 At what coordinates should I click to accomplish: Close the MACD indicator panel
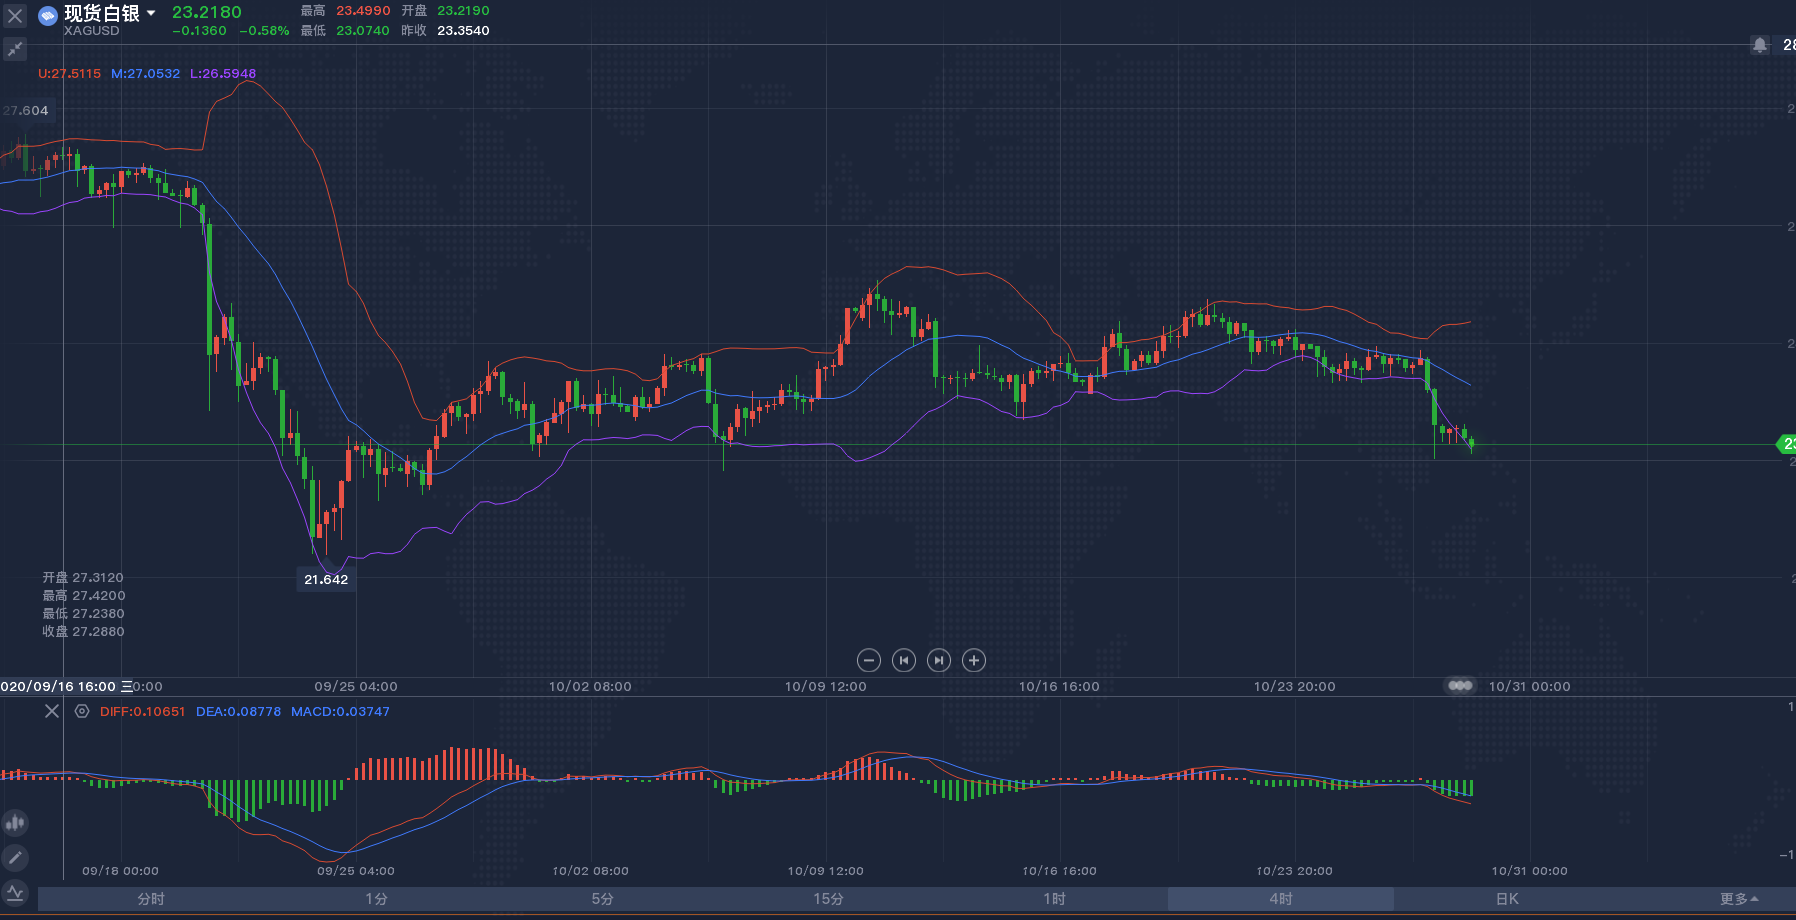coord(52,711)
